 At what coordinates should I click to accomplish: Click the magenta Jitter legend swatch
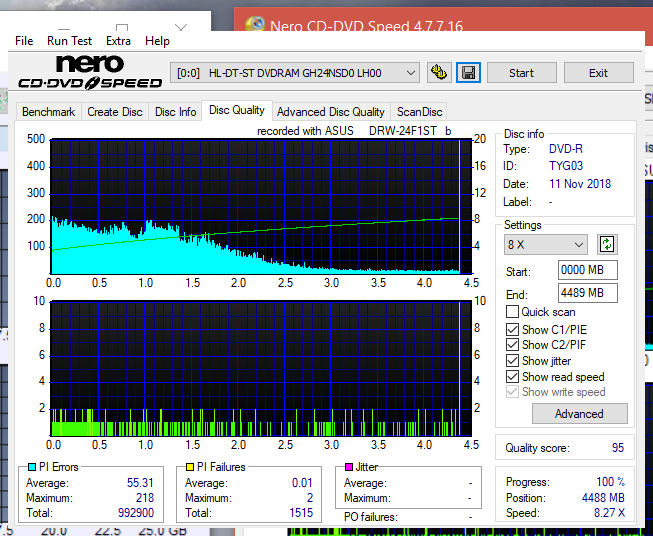coord(349,467)
